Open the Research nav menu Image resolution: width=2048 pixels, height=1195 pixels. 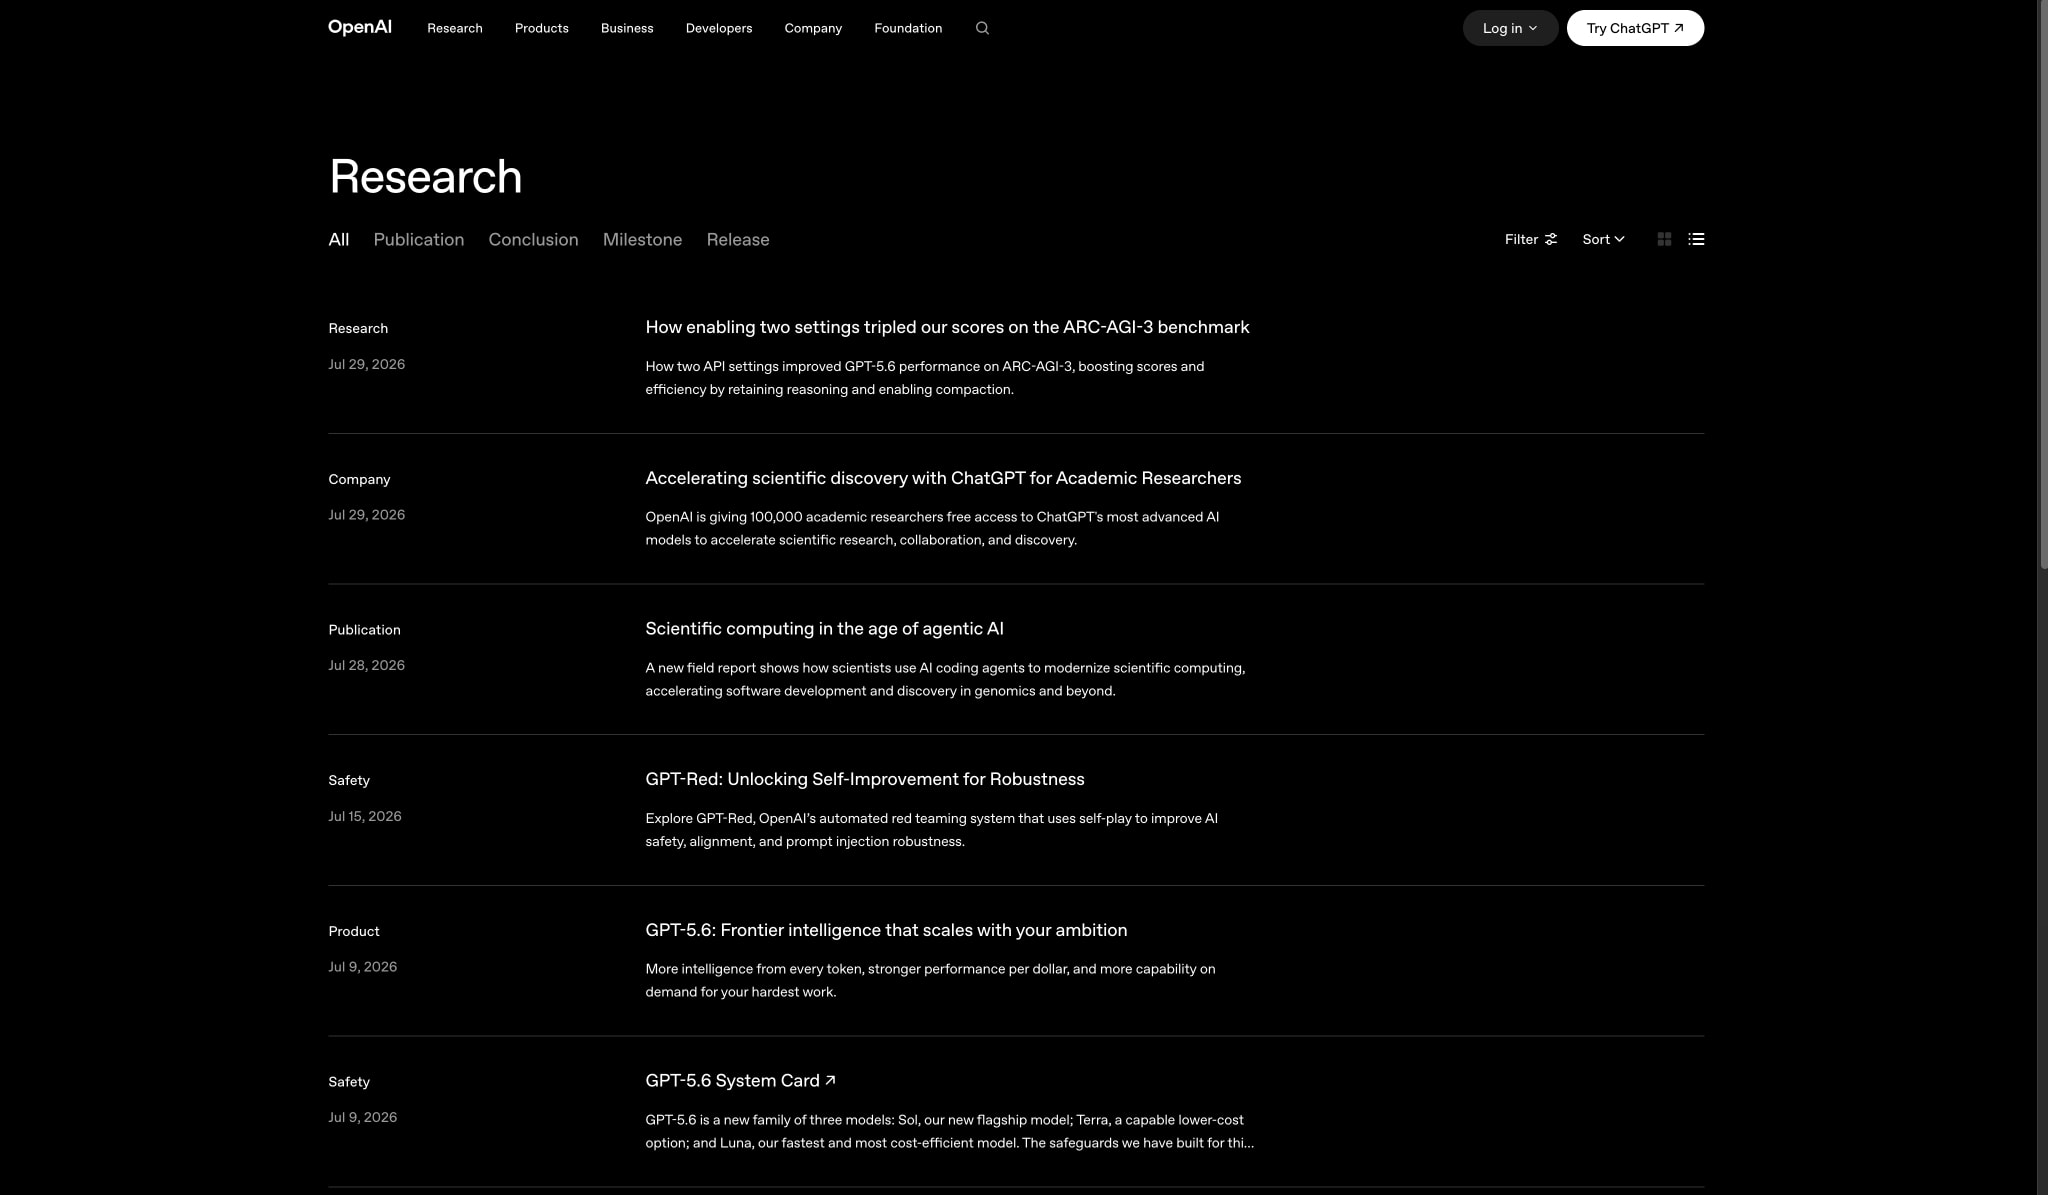455,28
